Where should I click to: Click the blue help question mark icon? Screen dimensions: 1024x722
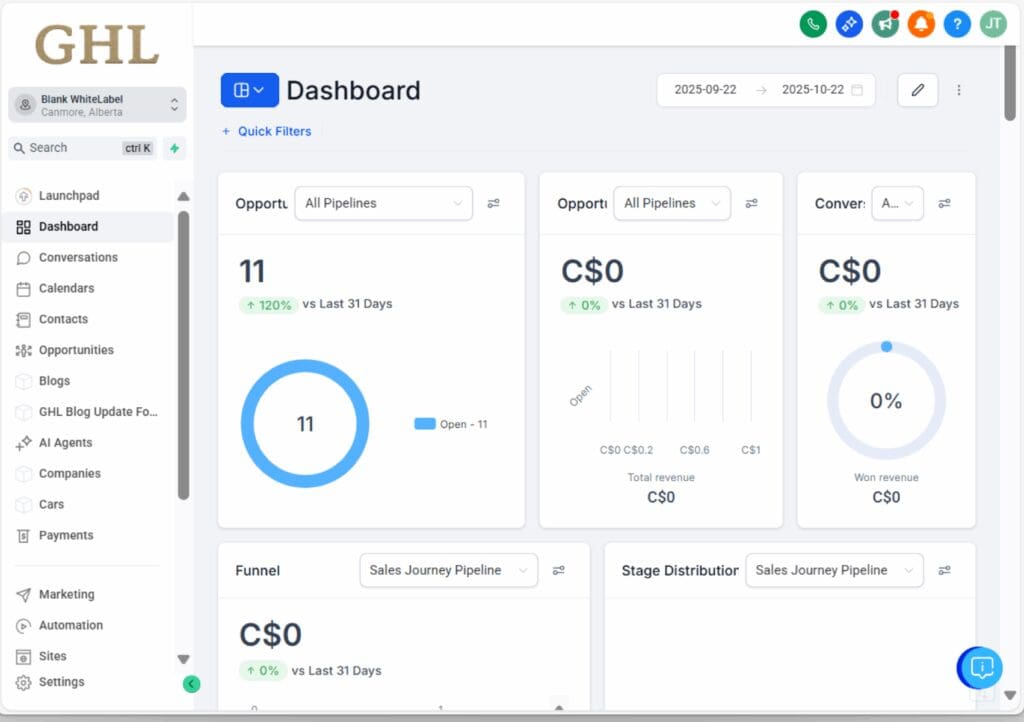coord(957,23)
